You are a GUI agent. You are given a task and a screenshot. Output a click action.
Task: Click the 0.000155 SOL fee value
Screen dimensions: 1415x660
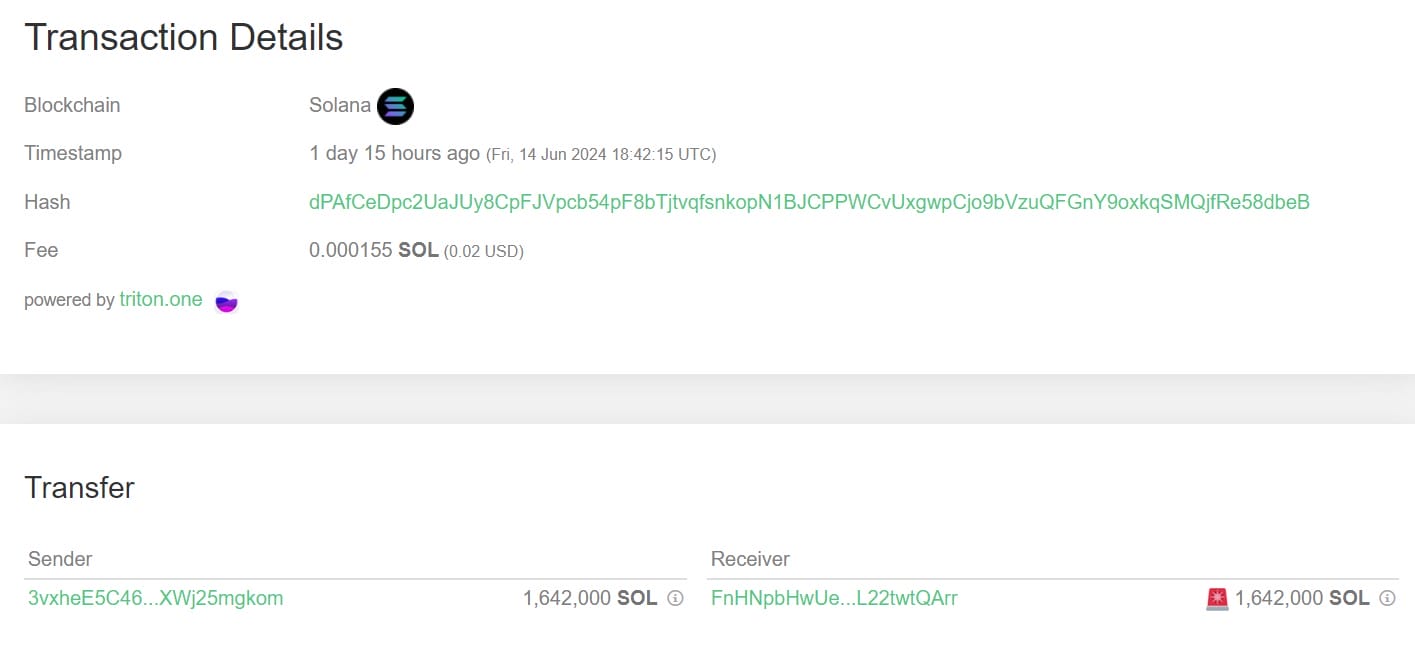(x=373, y=250)
